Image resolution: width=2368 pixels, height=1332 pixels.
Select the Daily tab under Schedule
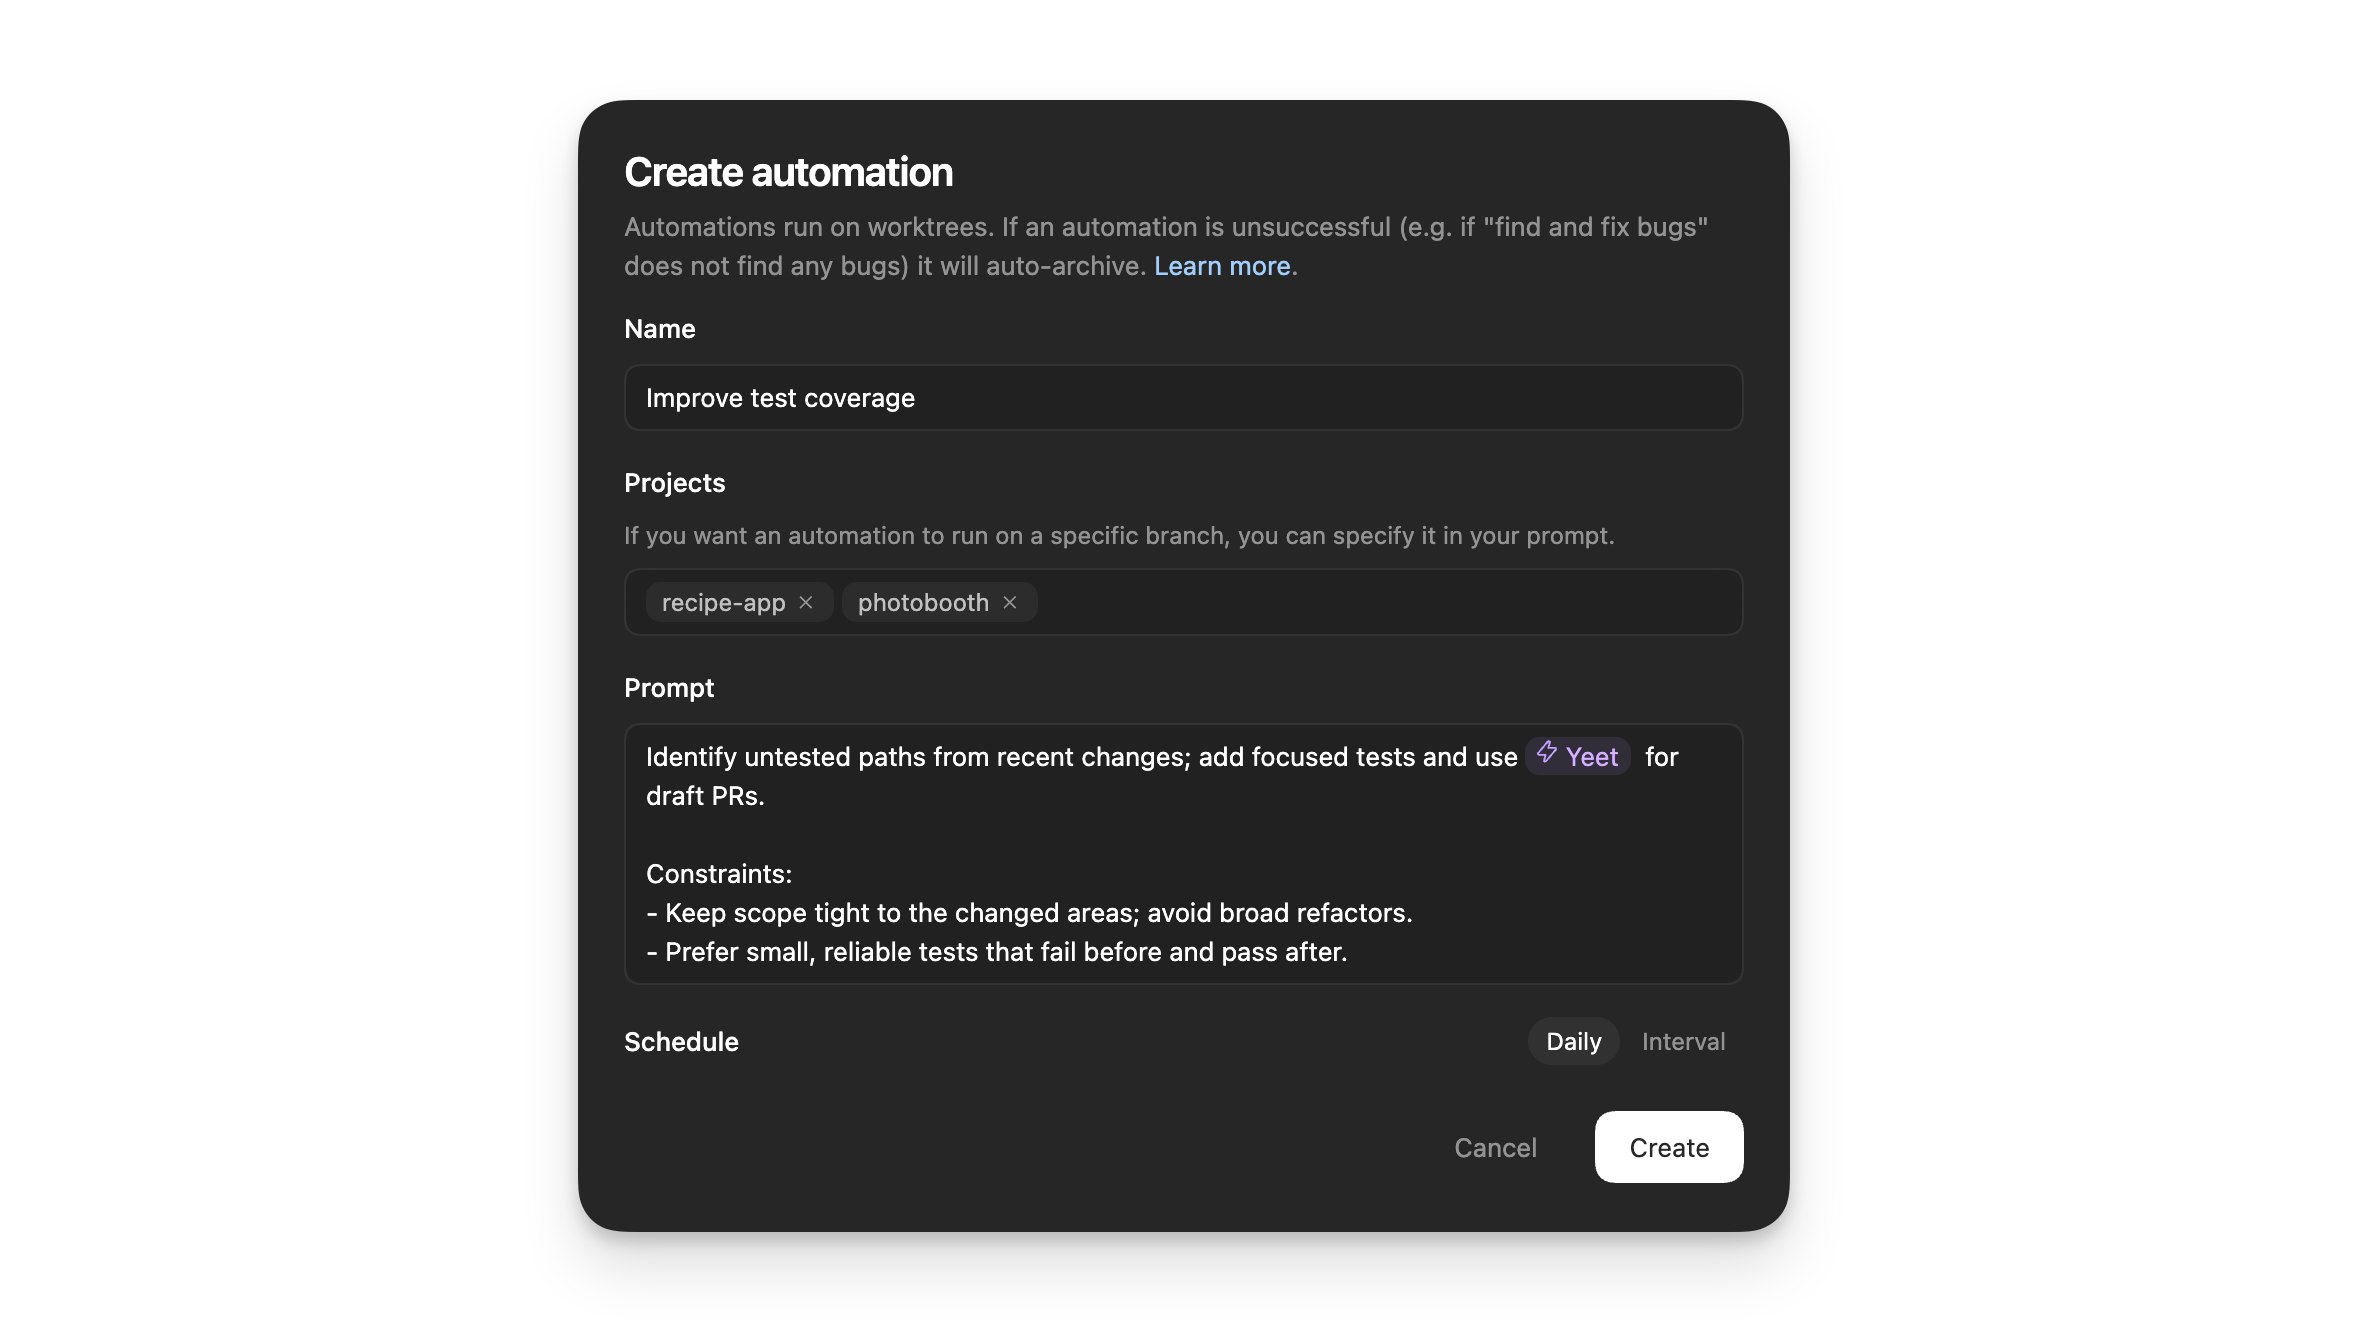pyautogui.click(x=1571, y=1041)
